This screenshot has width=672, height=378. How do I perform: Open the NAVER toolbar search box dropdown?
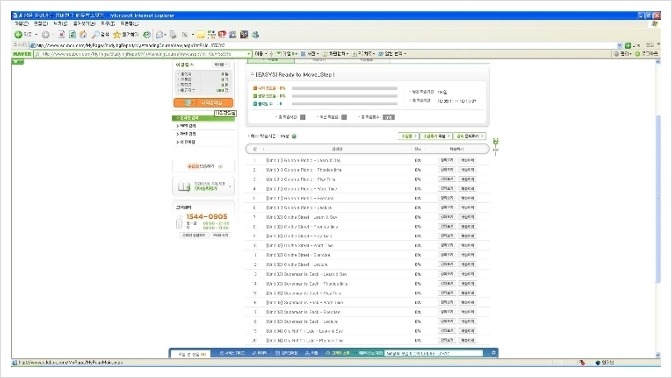[x=249, y=54]
